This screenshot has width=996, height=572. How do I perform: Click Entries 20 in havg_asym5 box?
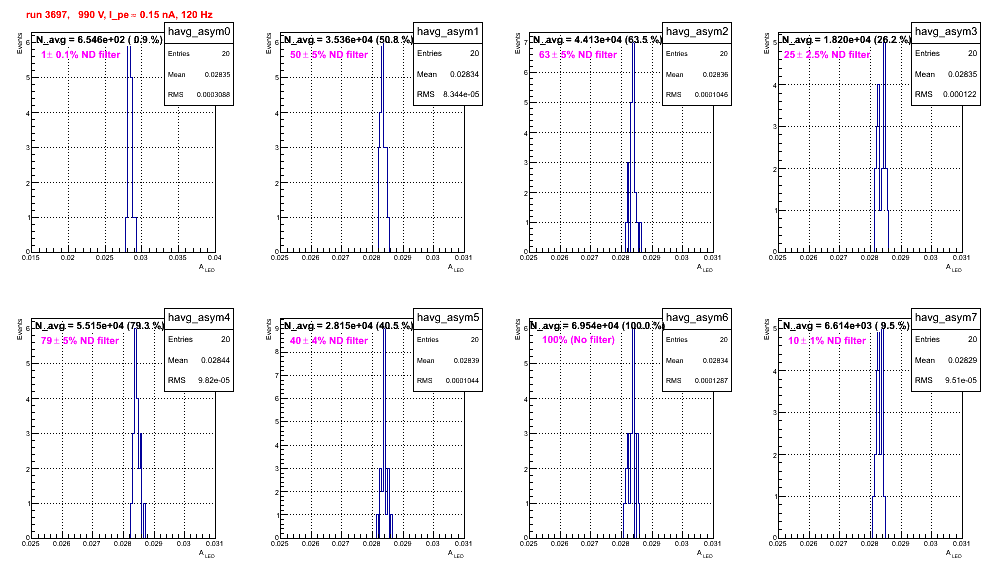[448, 340]
